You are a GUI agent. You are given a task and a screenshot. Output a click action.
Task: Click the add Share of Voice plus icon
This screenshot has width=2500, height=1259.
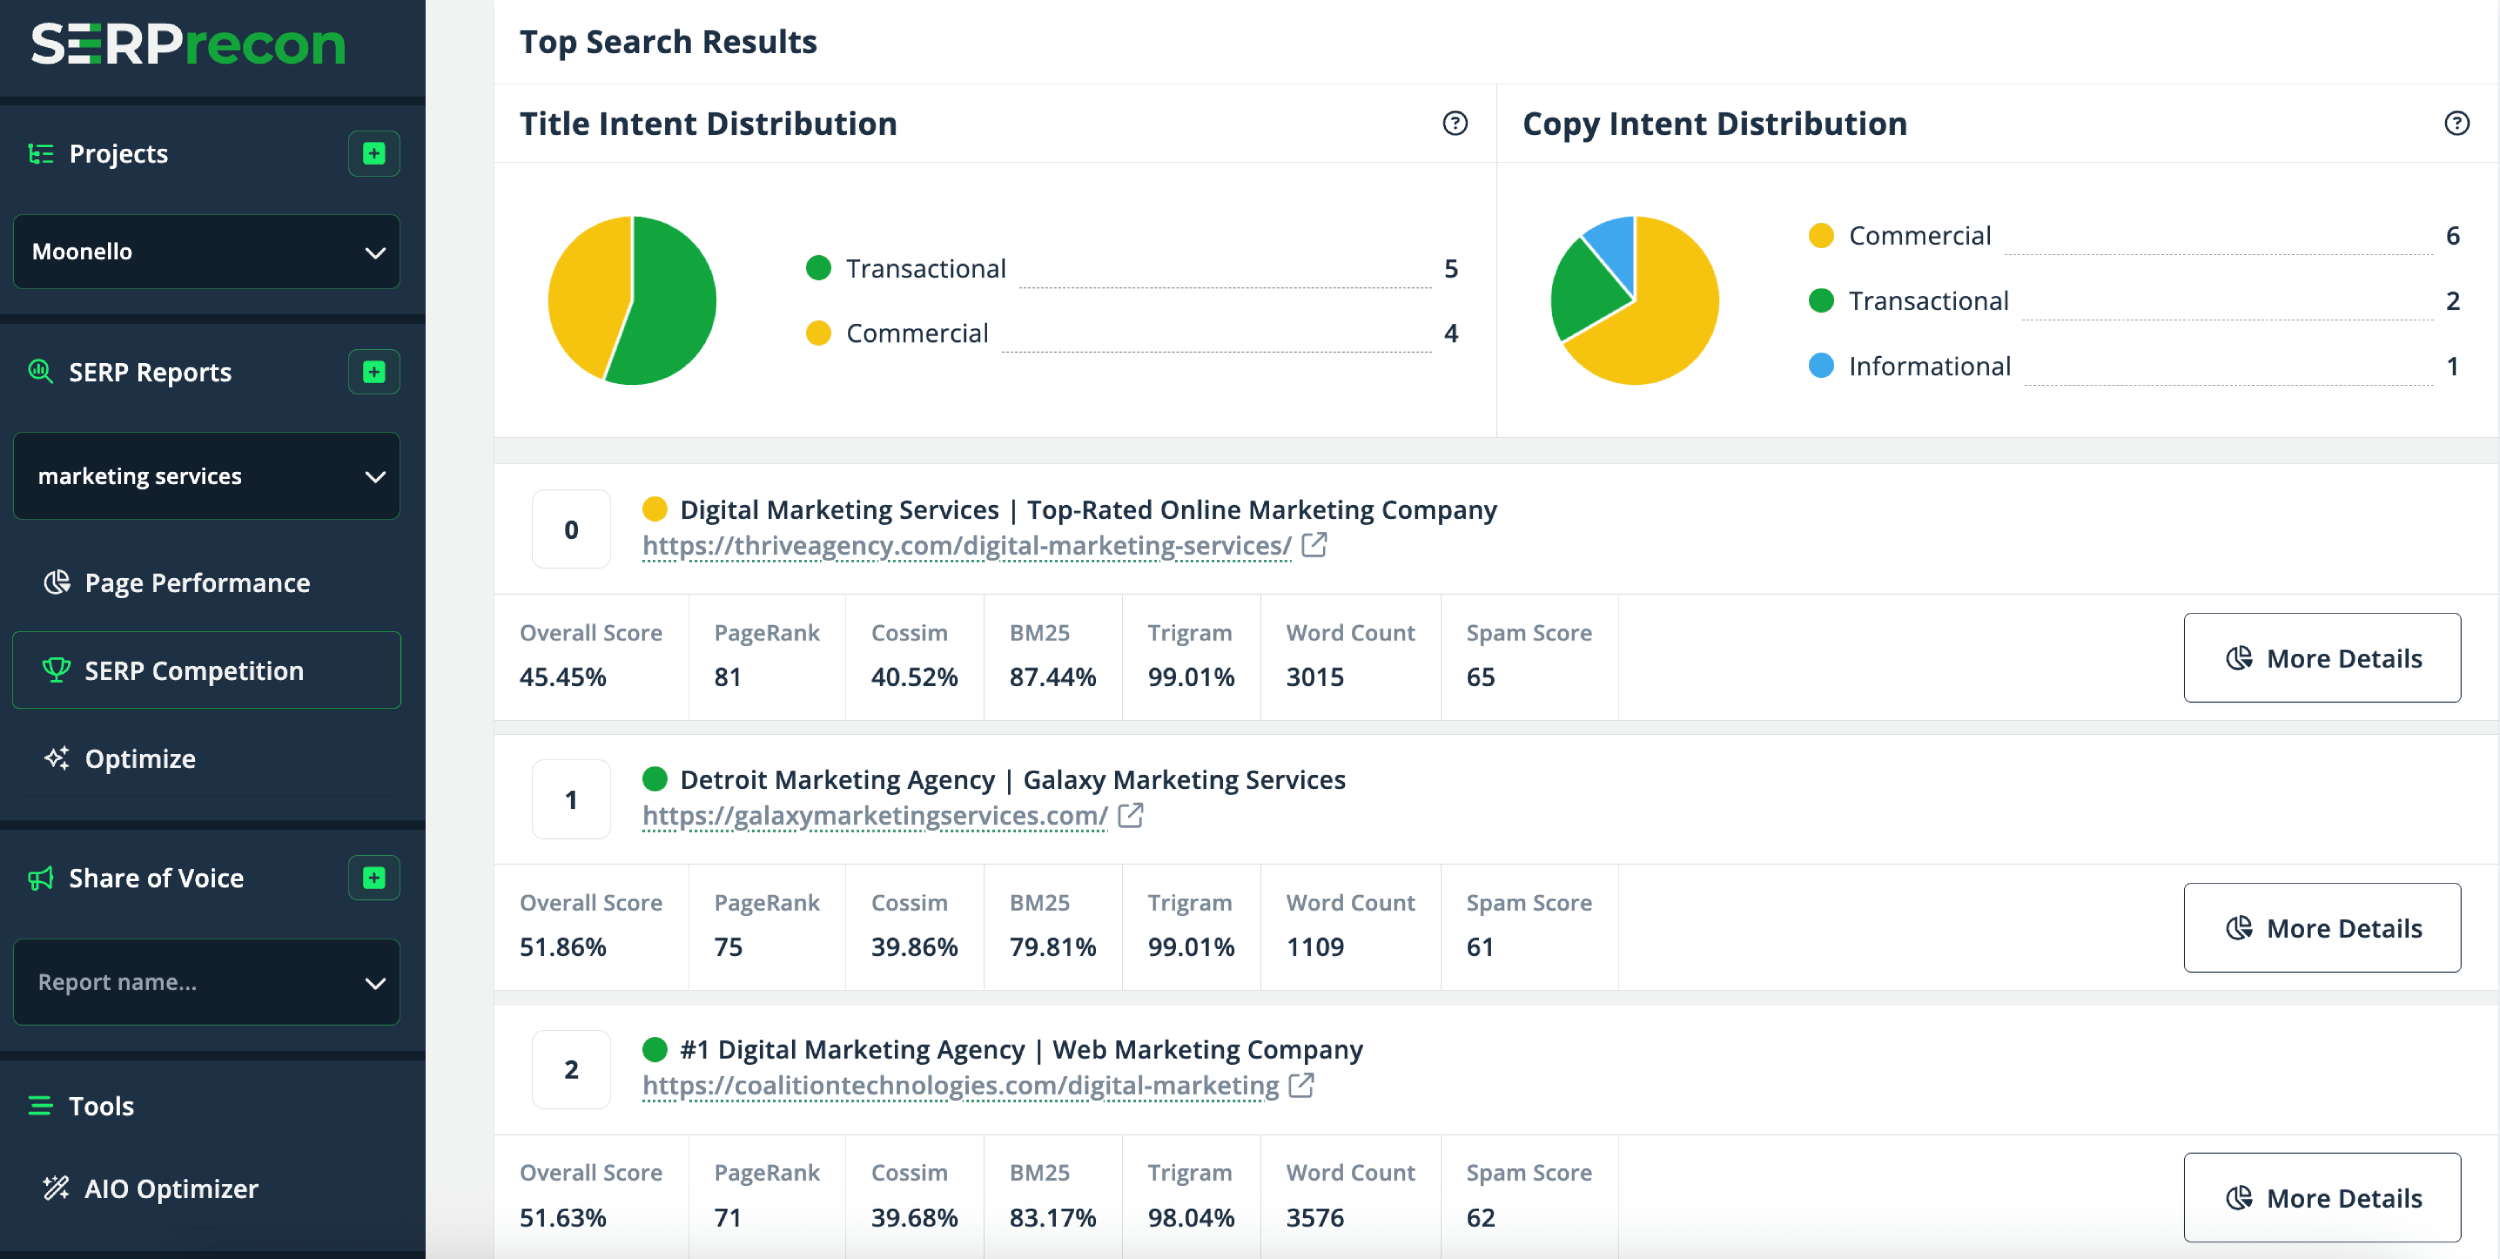point(374,878)
